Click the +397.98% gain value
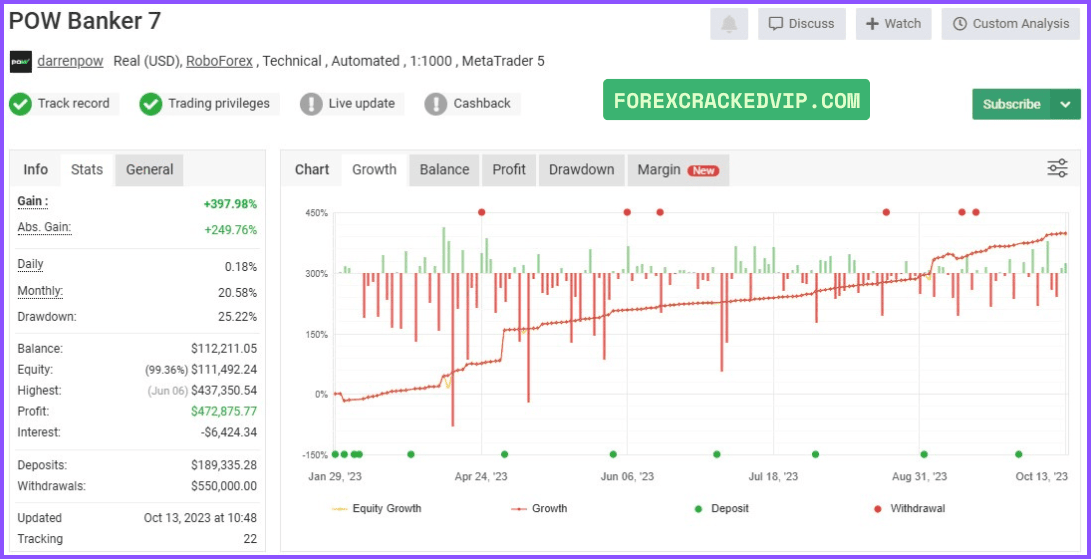The image size is (1091, 559). click(230, 204)
